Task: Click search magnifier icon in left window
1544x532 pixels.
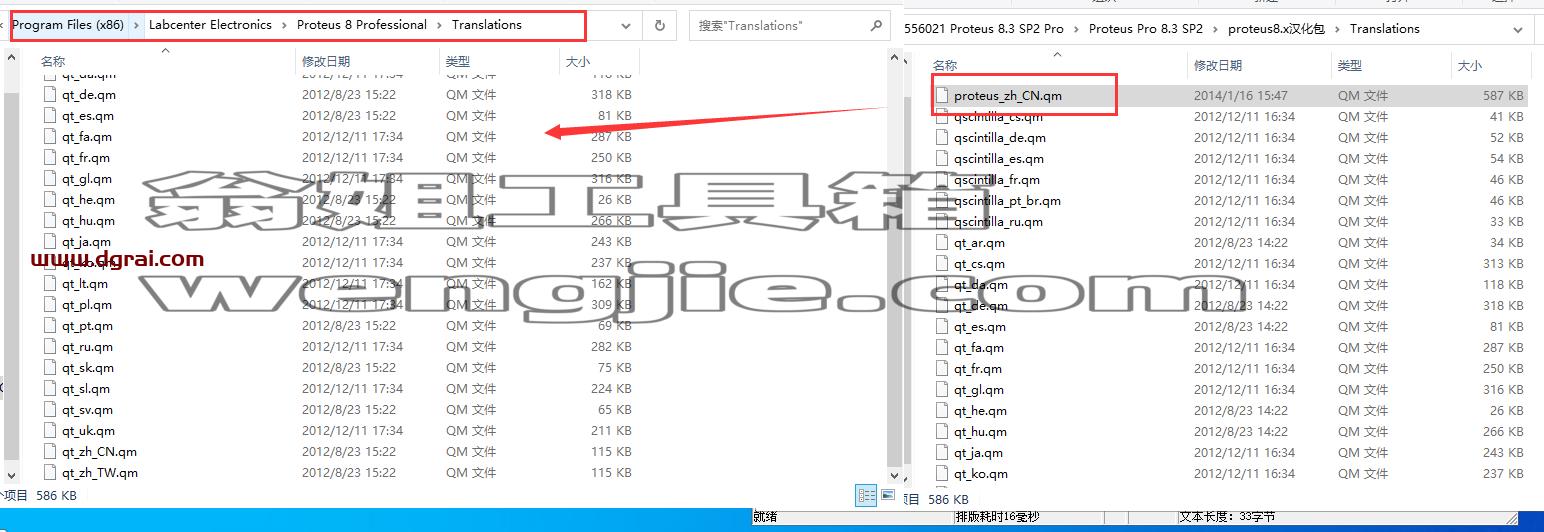Action: pos(876,26)
